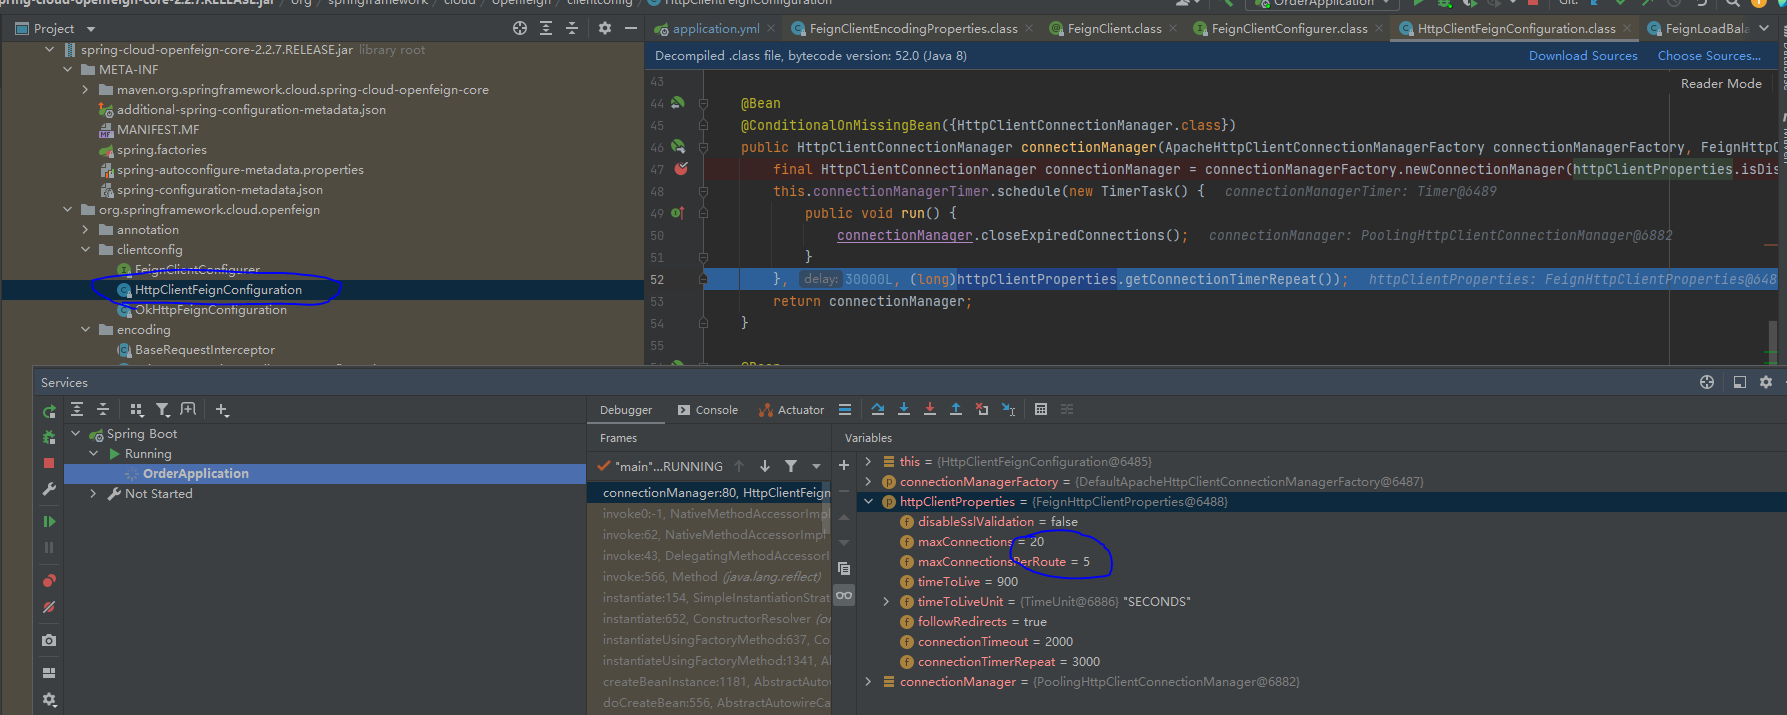
Task: Click the next frame down arrow in Frames
Action: (765, 466)
